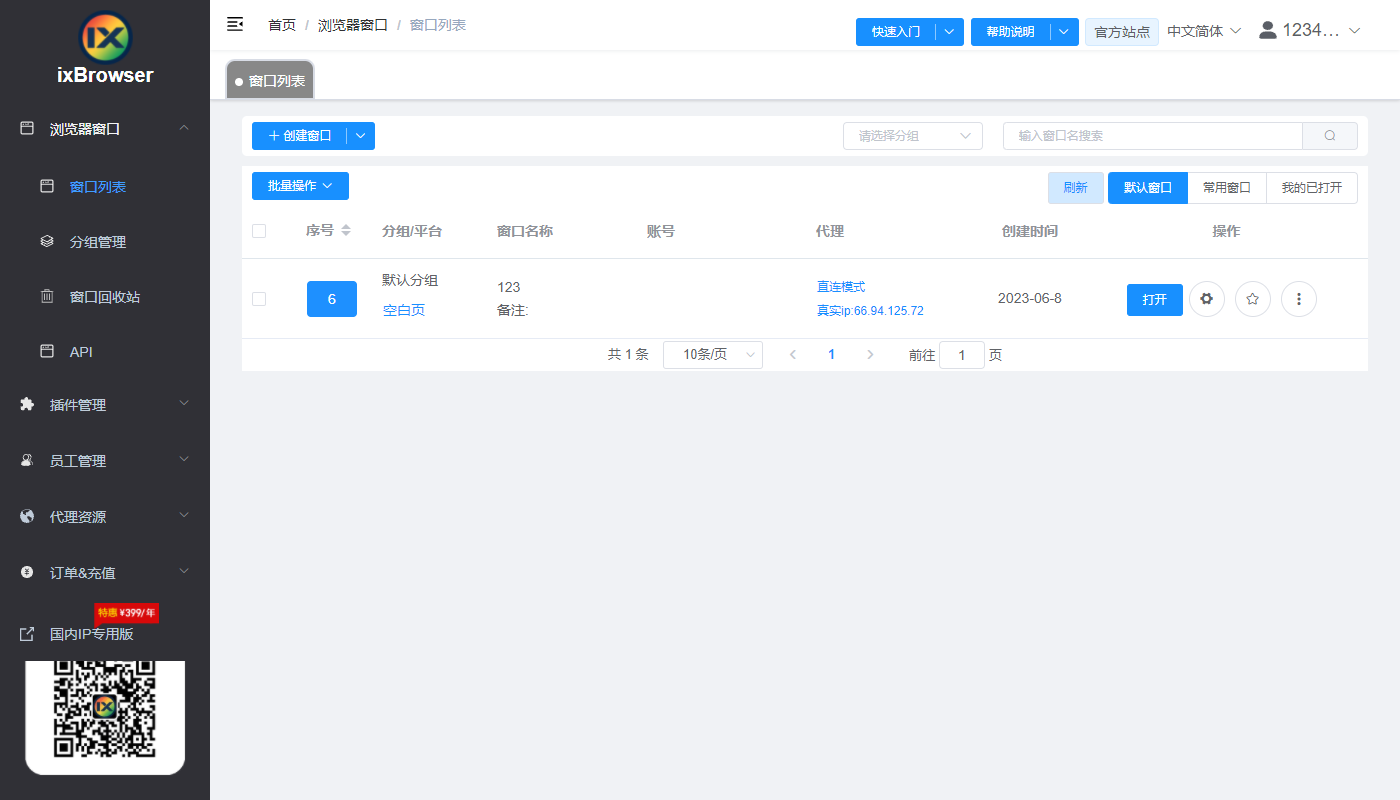
Task: Click 打开 to open window 123
Action: coord(1154,299)
